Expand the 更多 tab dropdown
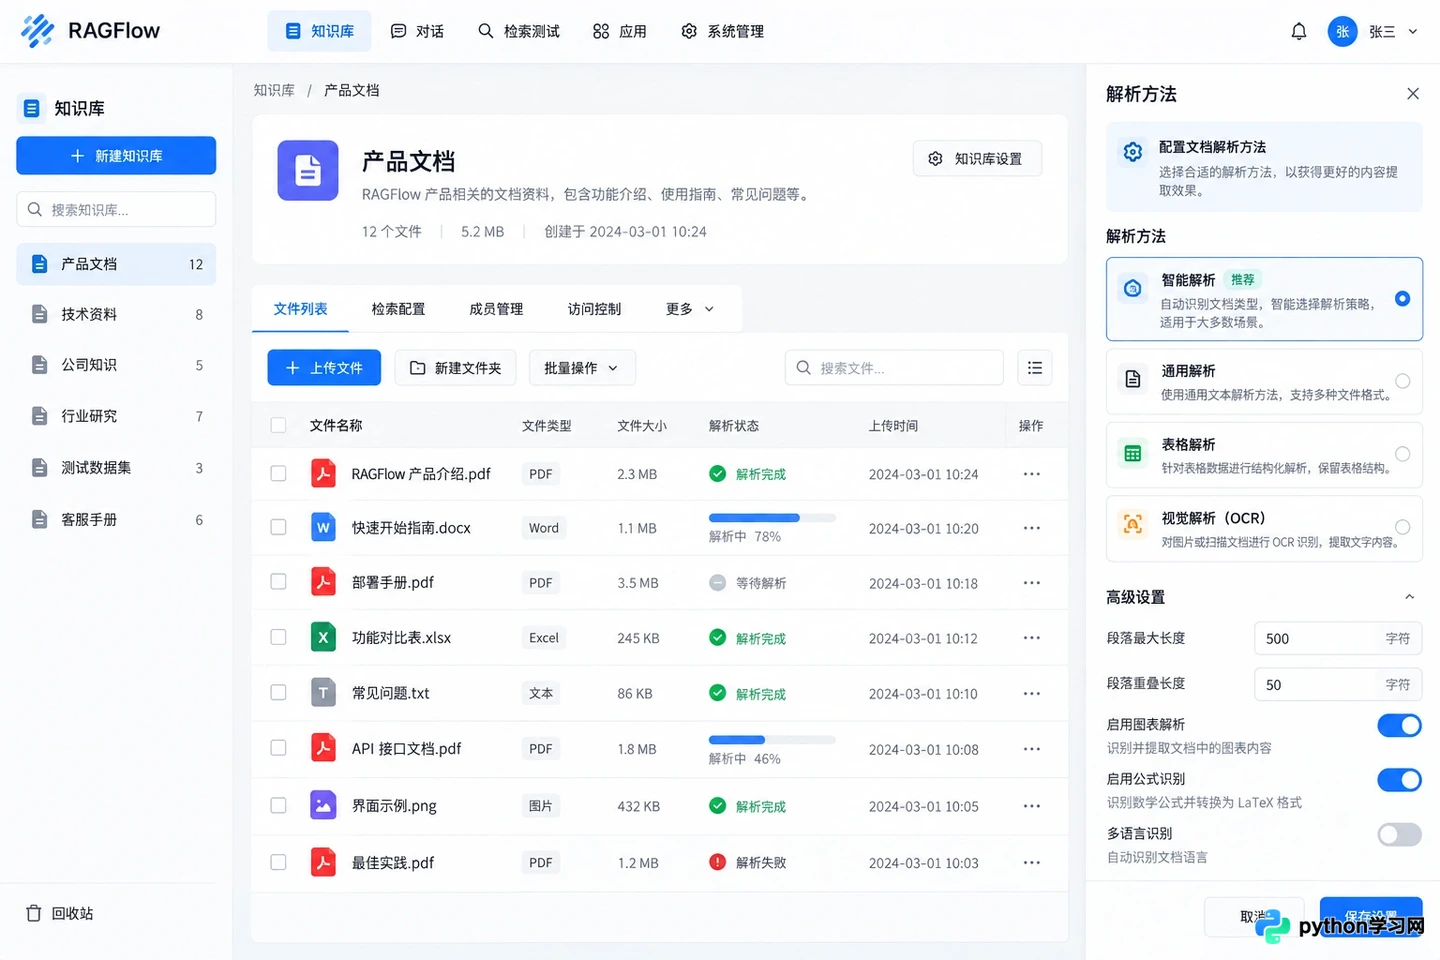This screenshot has height=960, width=1440. [x=690, y=309]
